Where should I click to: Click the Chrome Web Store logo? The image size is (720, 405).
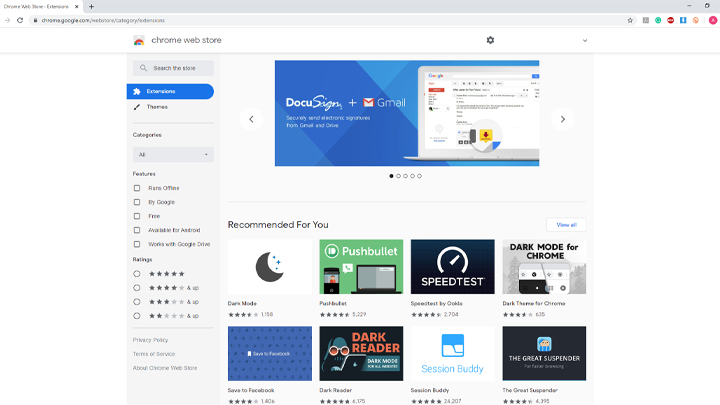point(139,41)
